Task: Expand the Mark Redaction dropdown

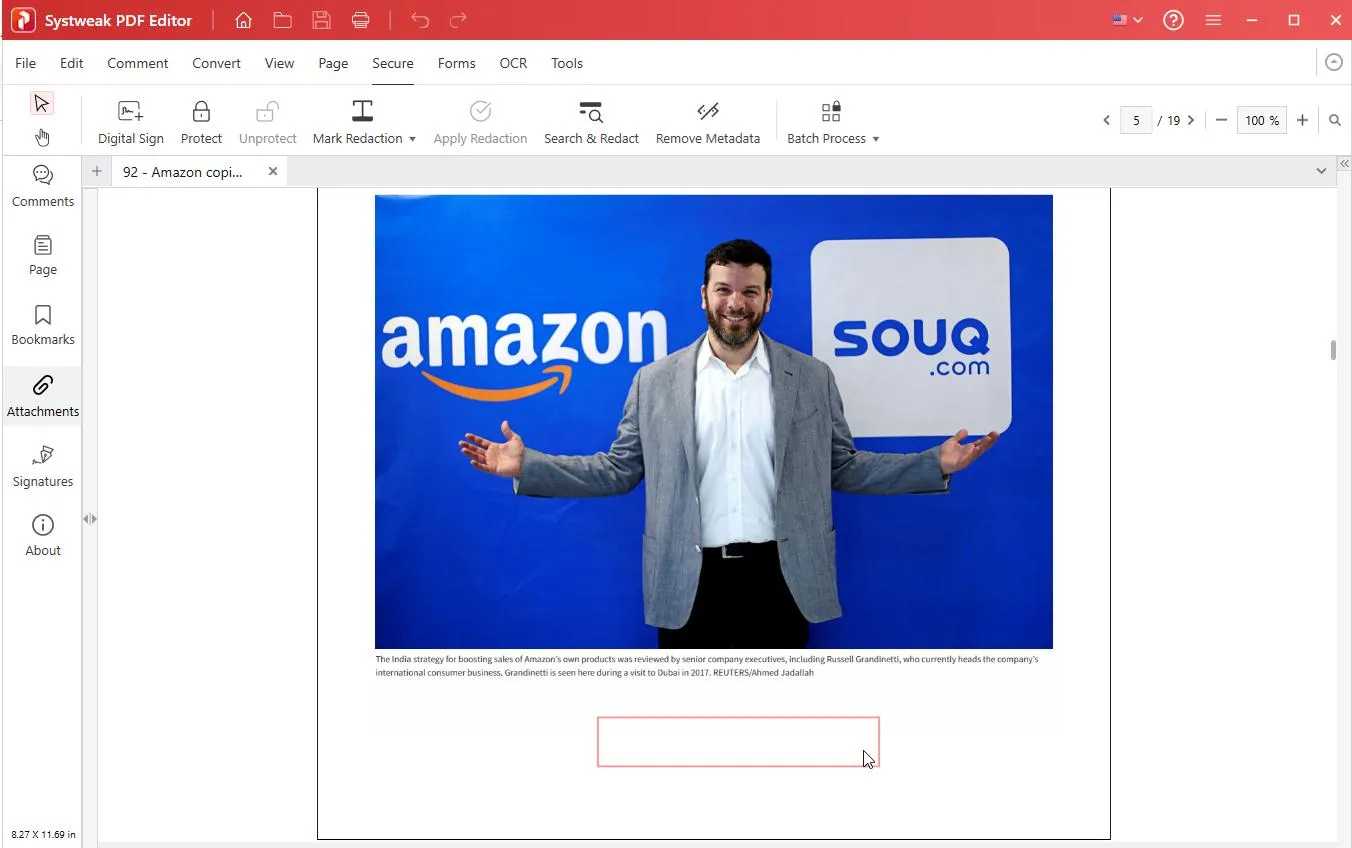Action: point(412,139)
